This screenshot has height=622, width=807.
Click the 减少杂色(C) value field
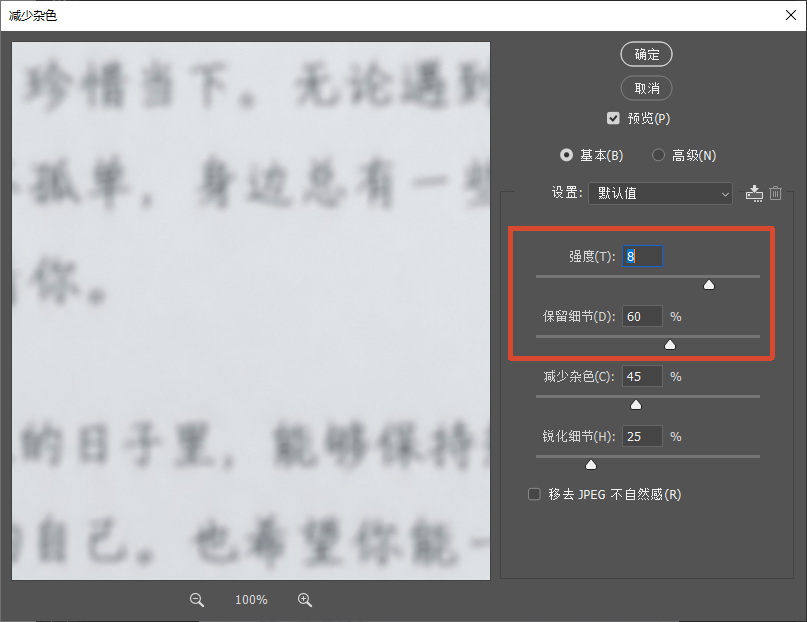click(x=642, y=377)
